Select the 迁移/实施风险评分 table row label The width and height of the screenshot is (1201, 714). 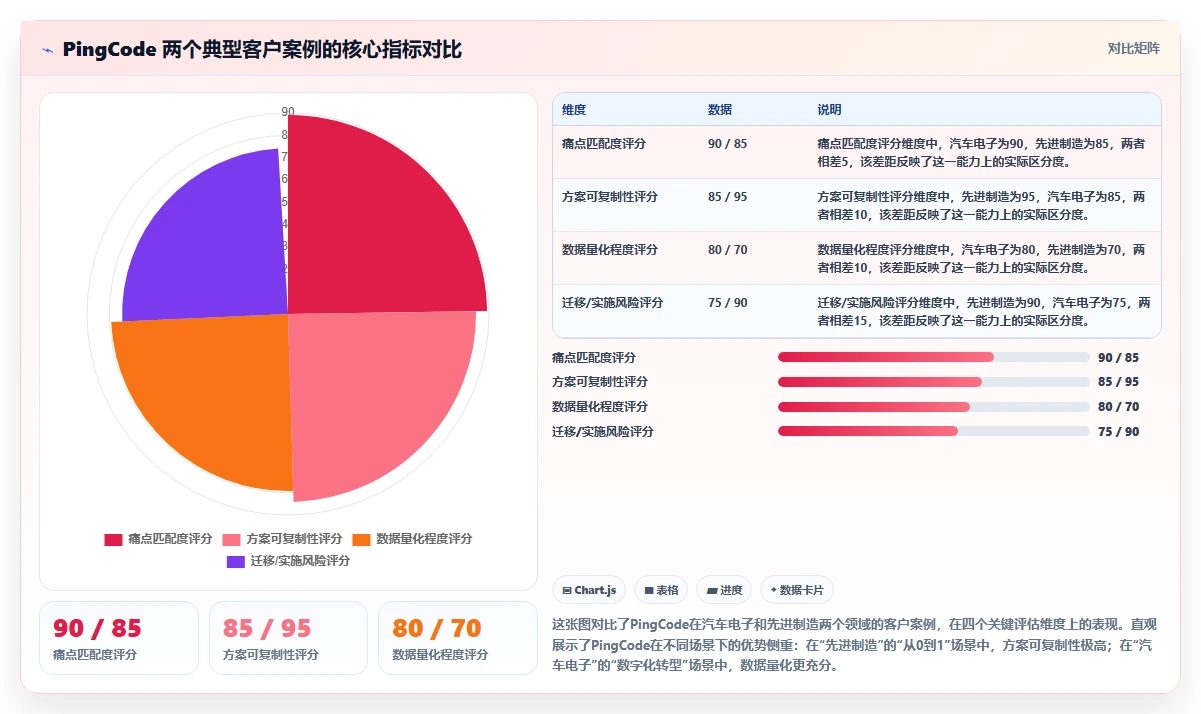[612, 303]
